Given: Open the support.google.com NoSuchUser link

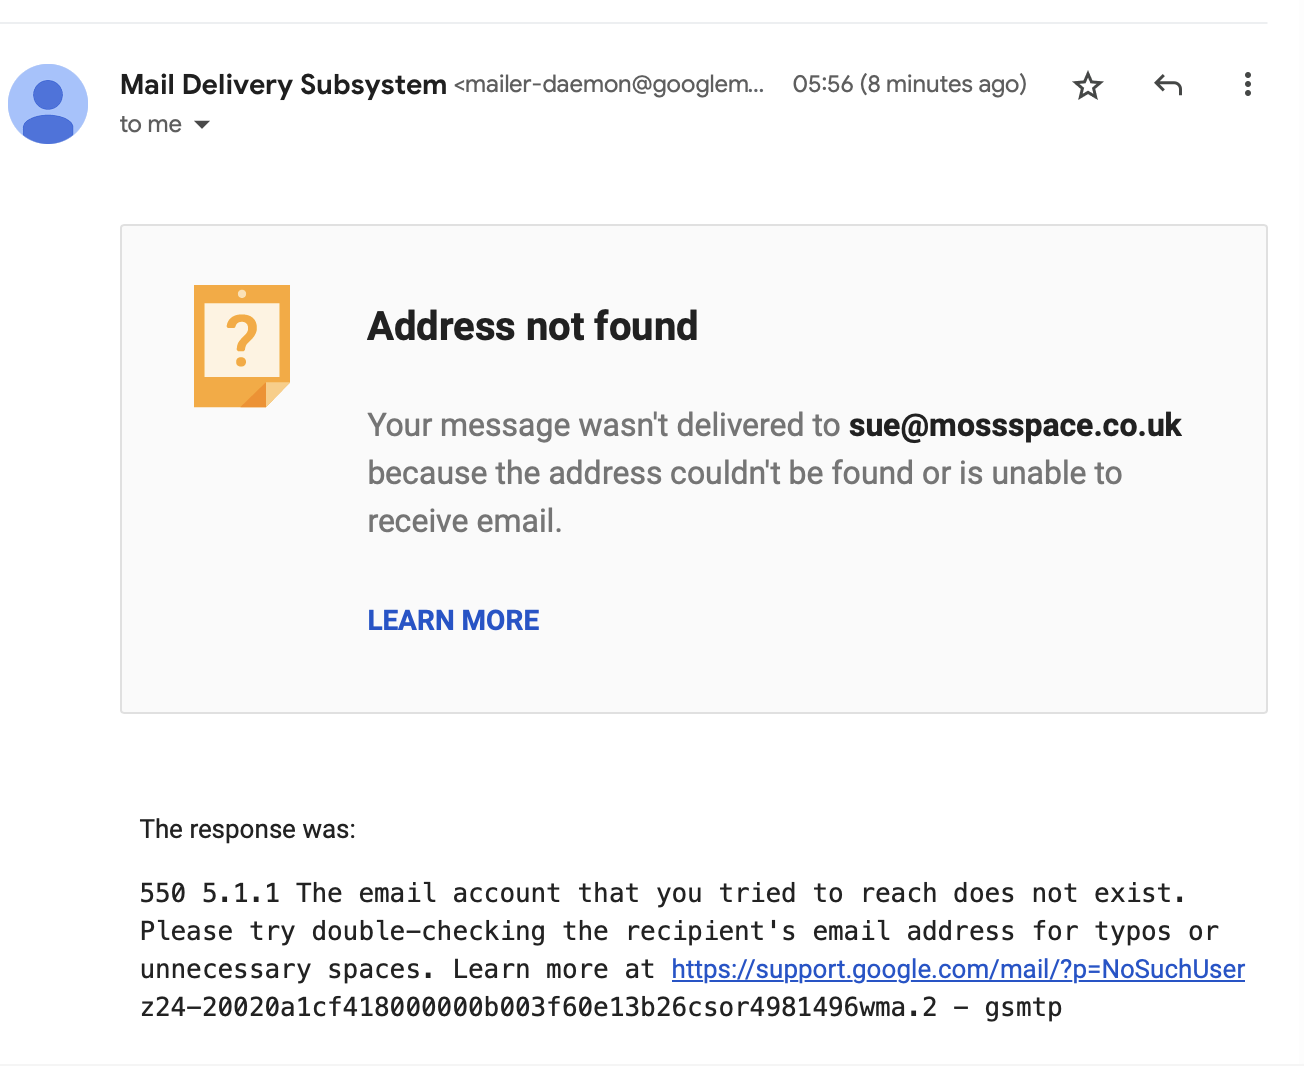Looking at the screenshot, I should pos(957,969).
